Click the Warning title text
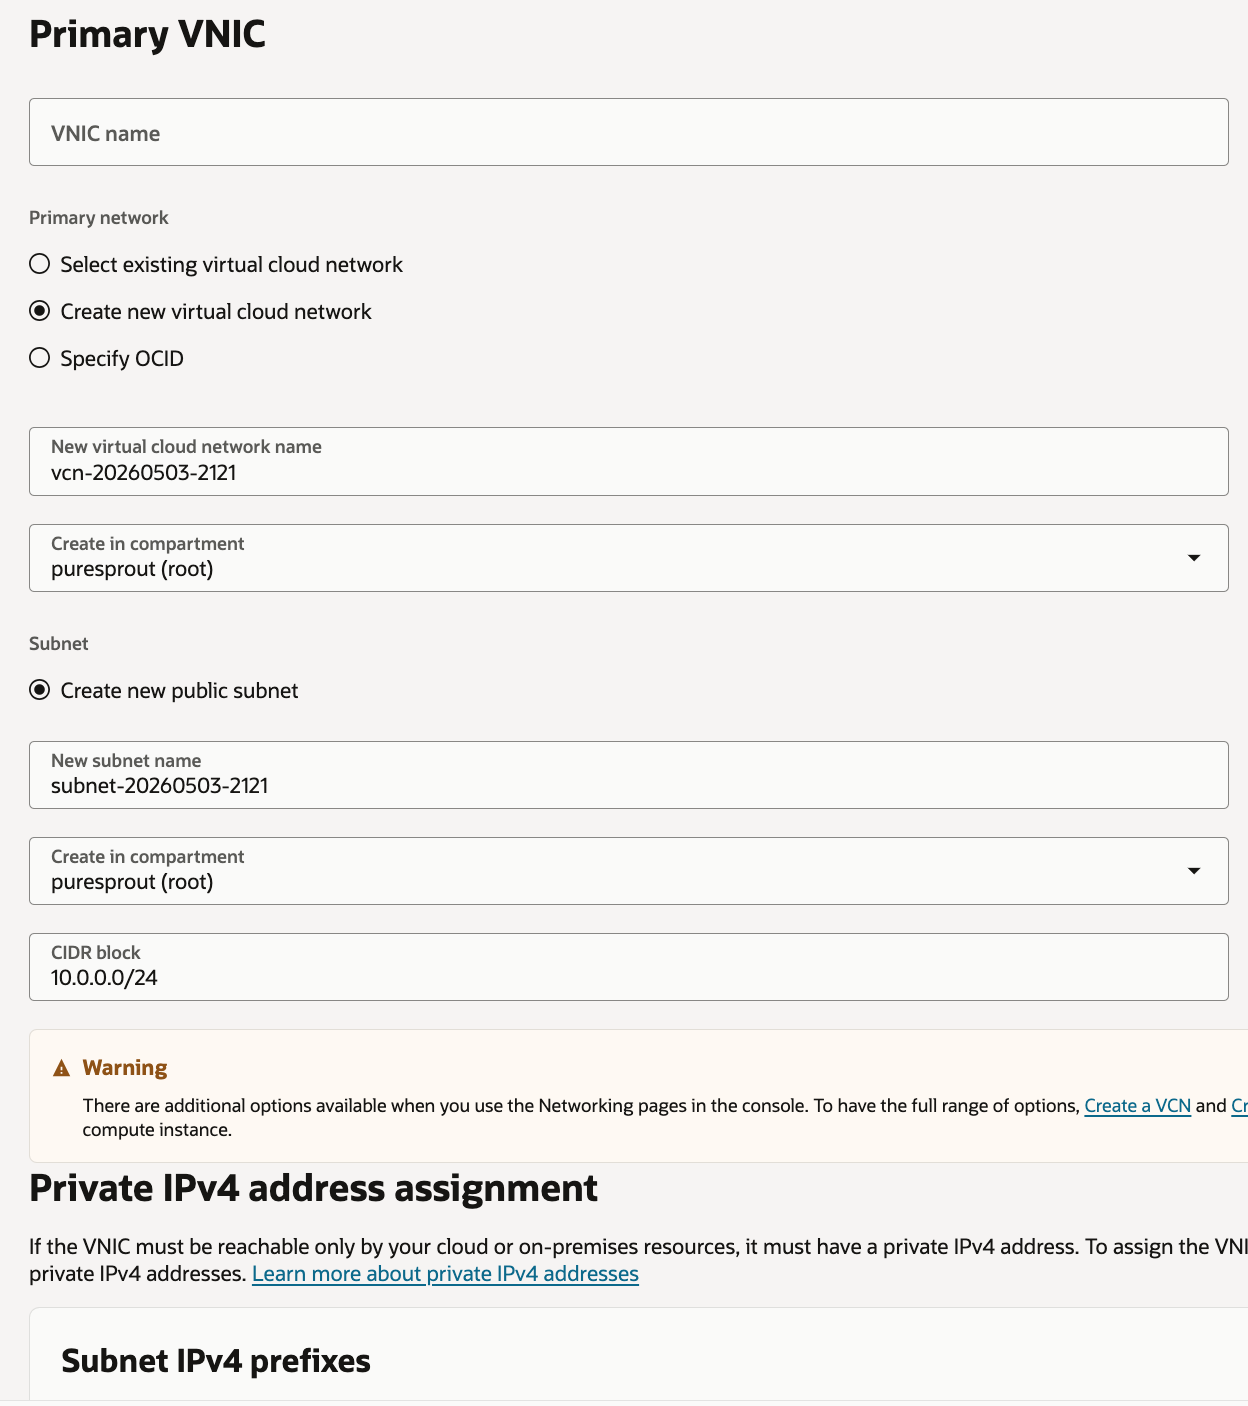1248x1406 pixels. click(x=125, y=1068)
